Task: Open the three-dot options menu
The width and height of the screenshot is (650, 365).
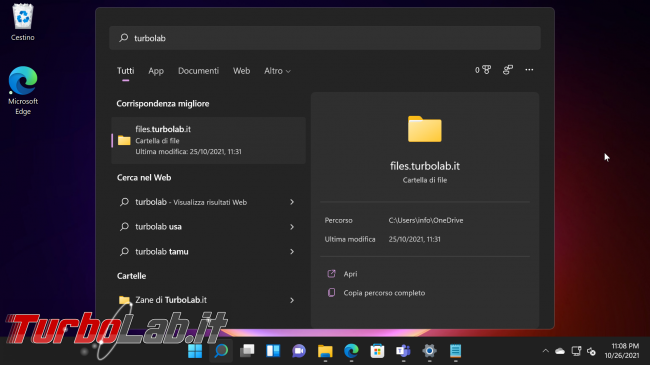Action: pos(529,70)
